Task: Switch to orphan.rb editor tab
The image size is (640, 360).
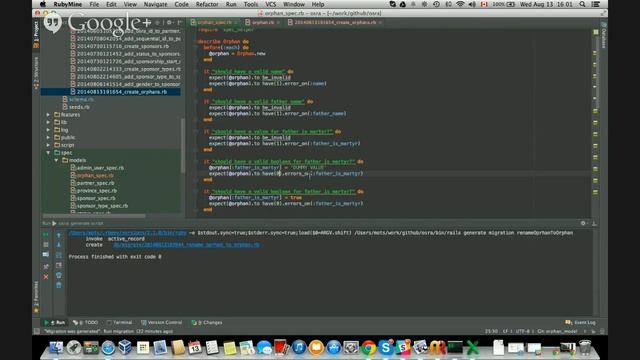Action: [x=262, y=22]
